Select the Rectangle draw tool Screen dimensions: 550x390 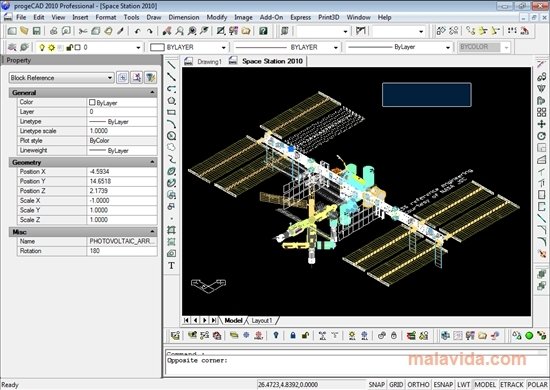click(x=172, y=113)
